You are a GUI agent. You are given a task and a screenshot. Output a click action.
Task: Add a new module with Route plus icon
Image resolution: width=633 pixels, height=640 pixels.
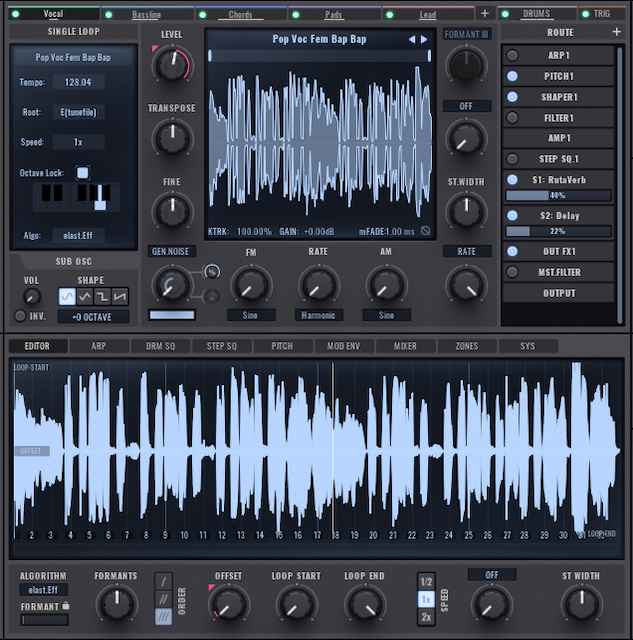tap(616, 32)
